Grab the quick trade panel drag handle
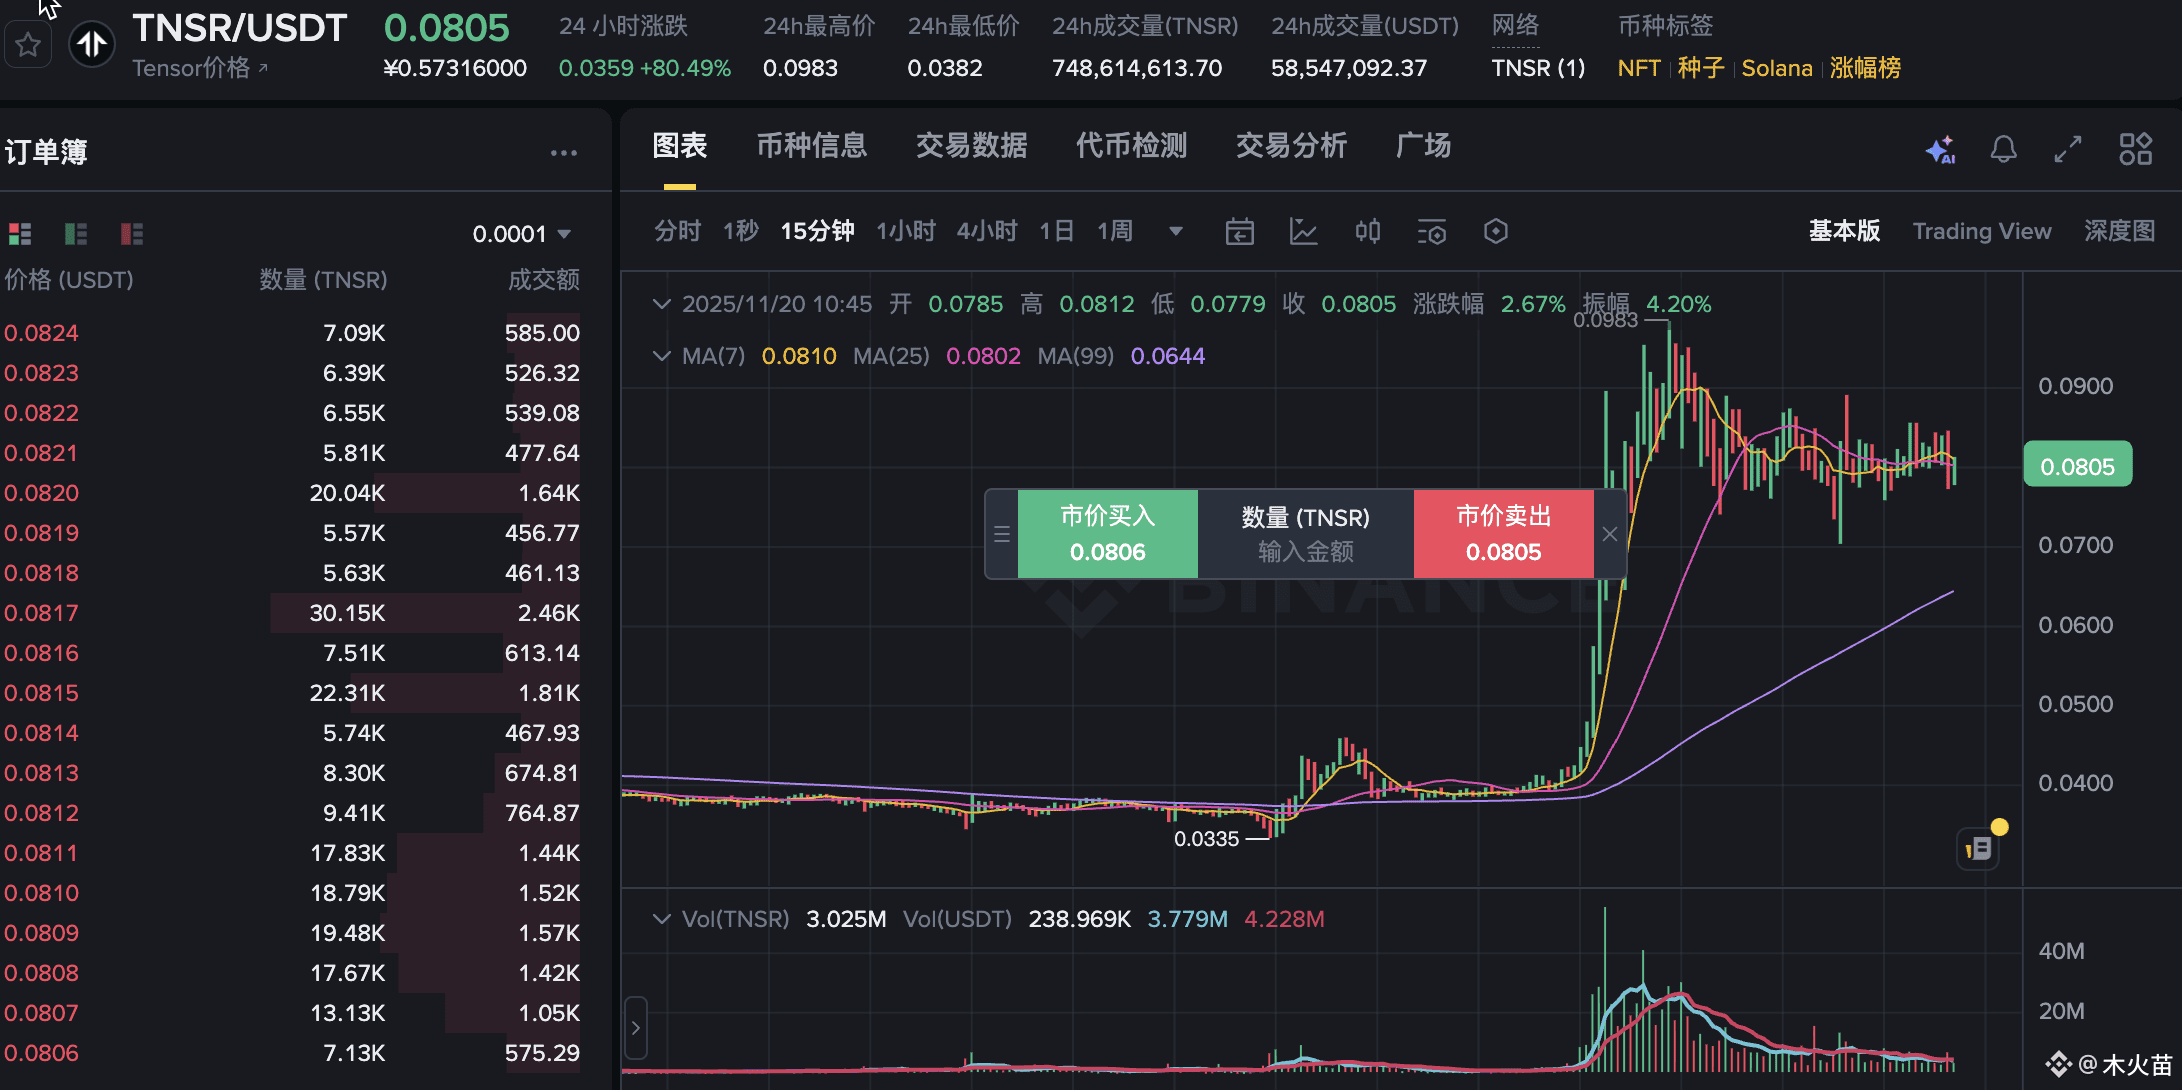Viewport: 2182px width, 1090px height. [x=1002, y=534]
